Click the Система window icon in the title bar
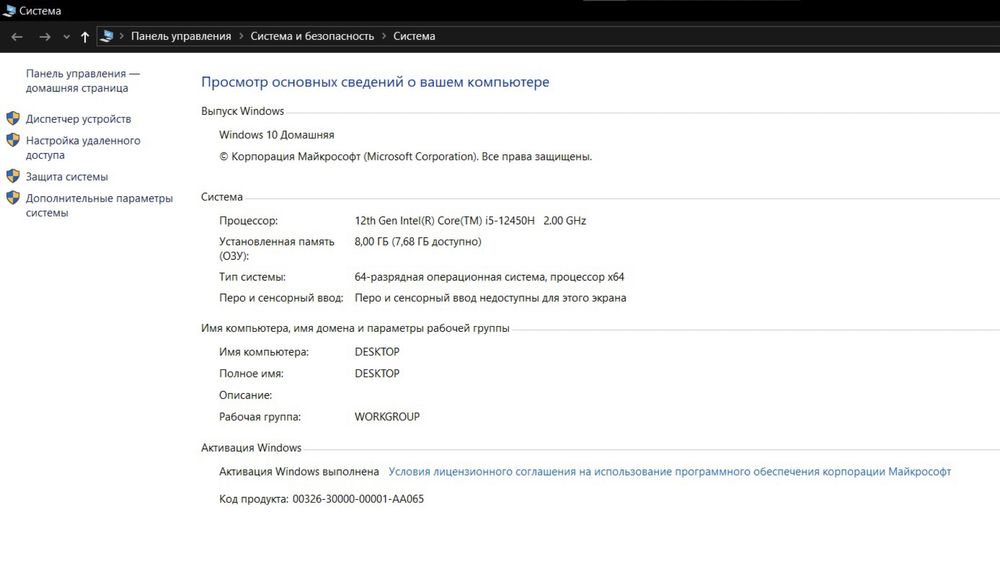 (10, 11)
